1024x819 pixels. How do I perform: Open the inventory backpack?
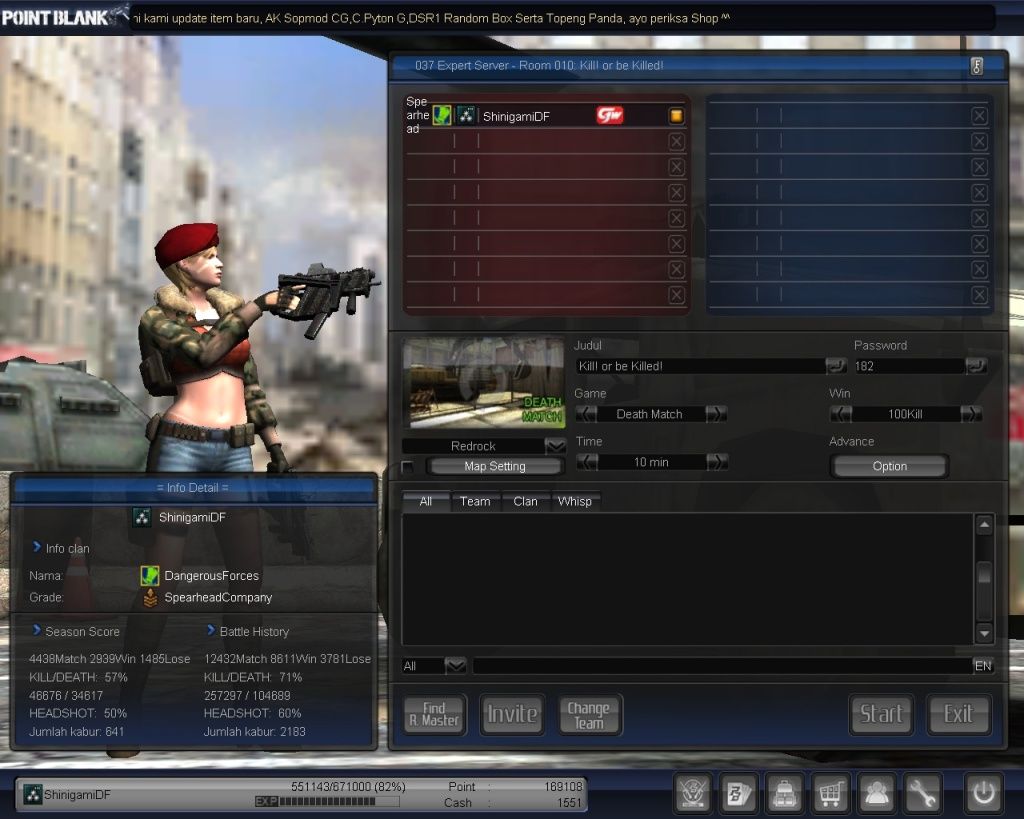[x=784, y=794]
